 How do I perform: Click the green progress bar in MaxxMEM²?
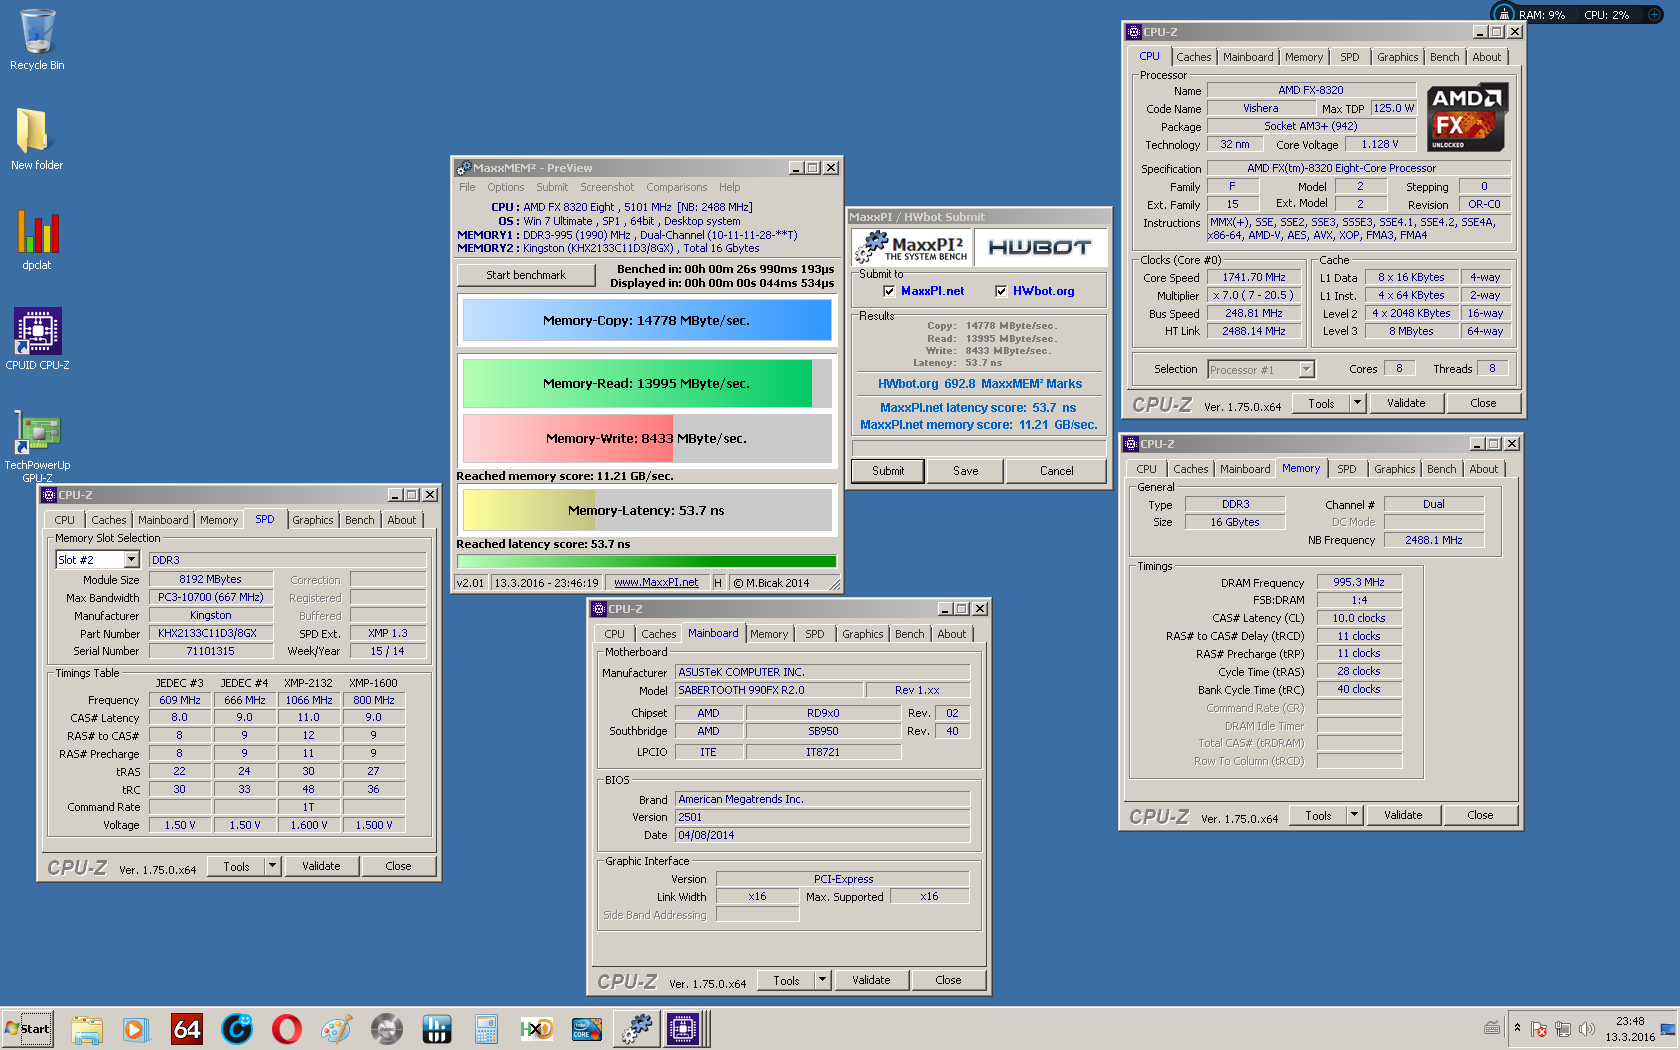point(646,562)
